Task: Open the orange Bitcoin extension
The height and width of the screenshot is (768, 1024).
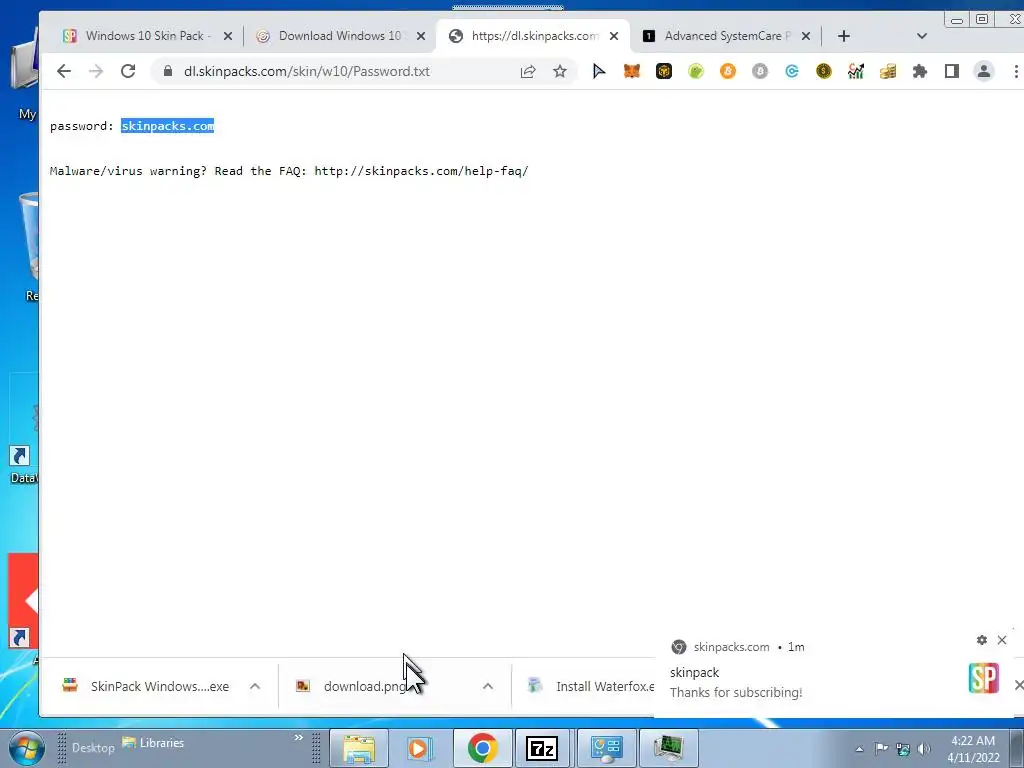Action: point(728,71)
